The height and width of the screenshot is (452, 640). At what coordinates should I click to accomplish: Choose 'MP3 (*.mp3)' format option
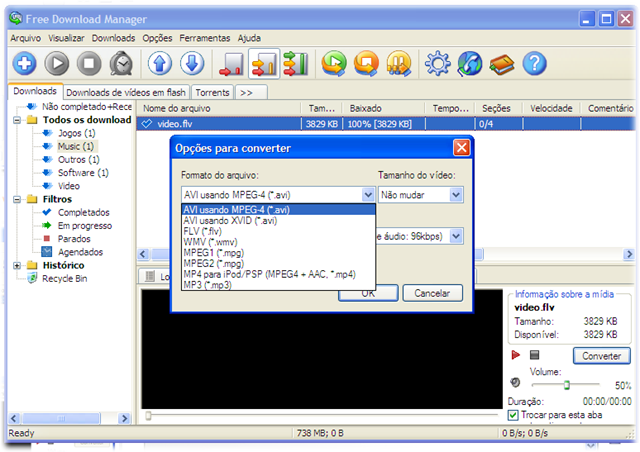click(x=278, y=285)
